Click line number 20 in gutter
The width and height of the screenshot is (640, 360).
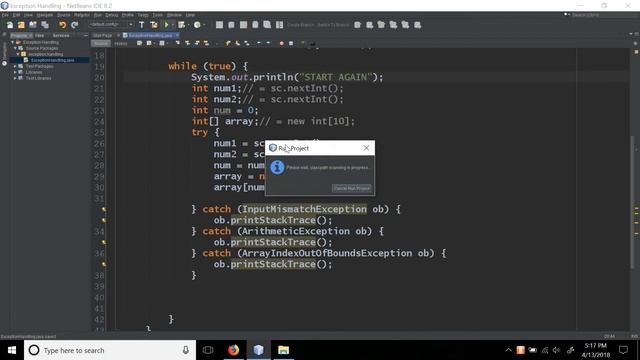99,78
